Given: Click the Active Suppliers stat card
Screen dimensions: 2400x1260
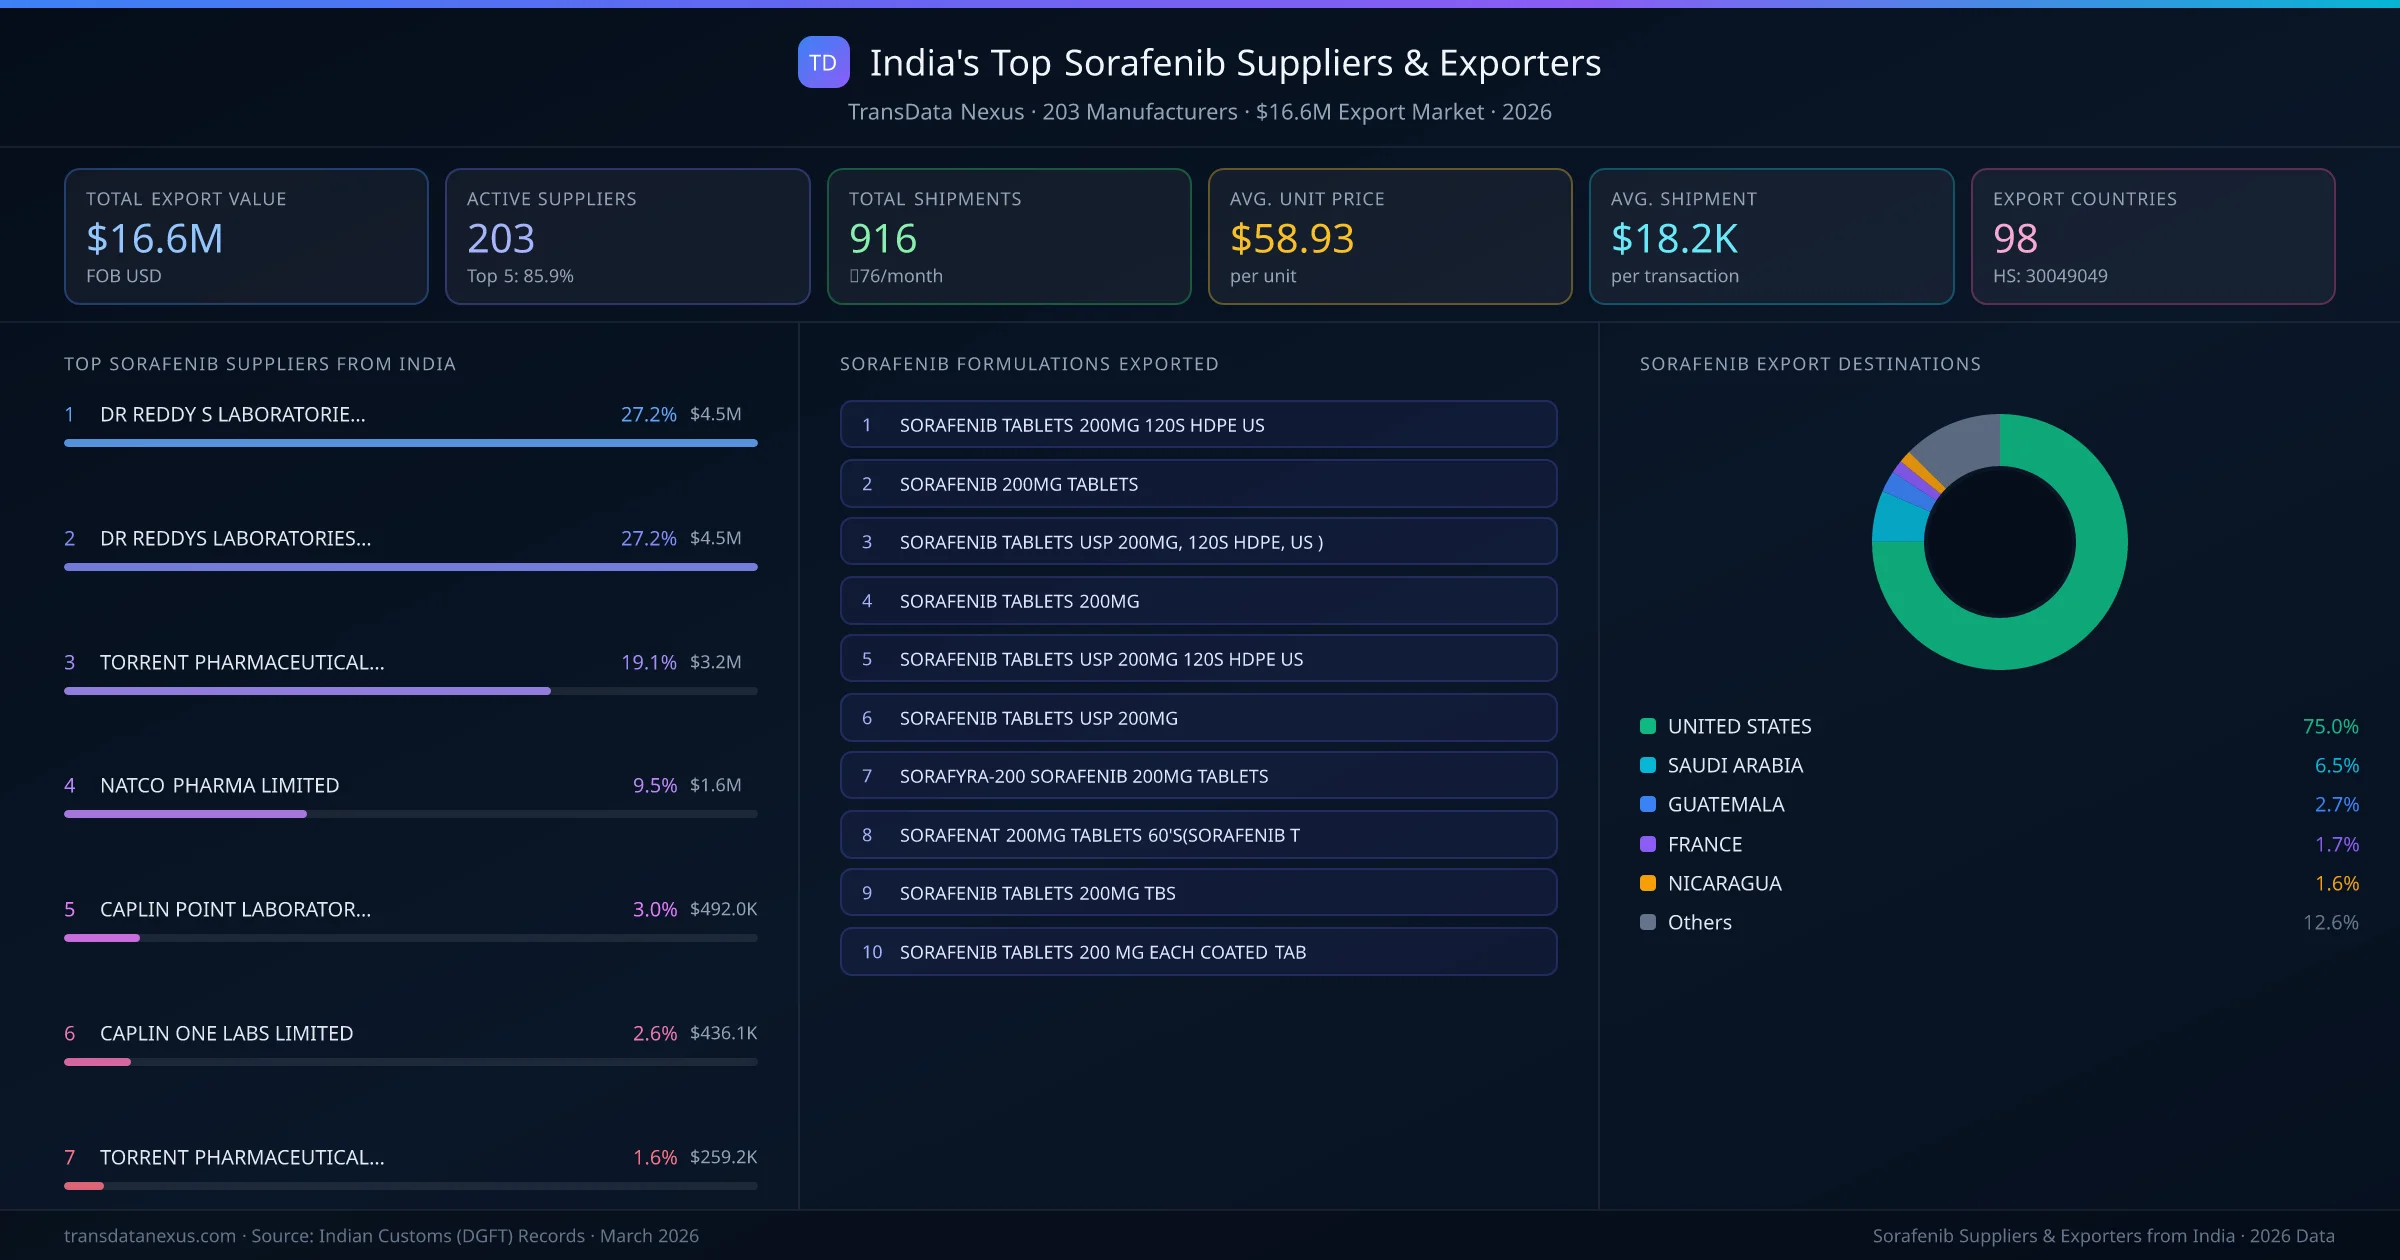Looking at the screenshot, I should 626,236.
